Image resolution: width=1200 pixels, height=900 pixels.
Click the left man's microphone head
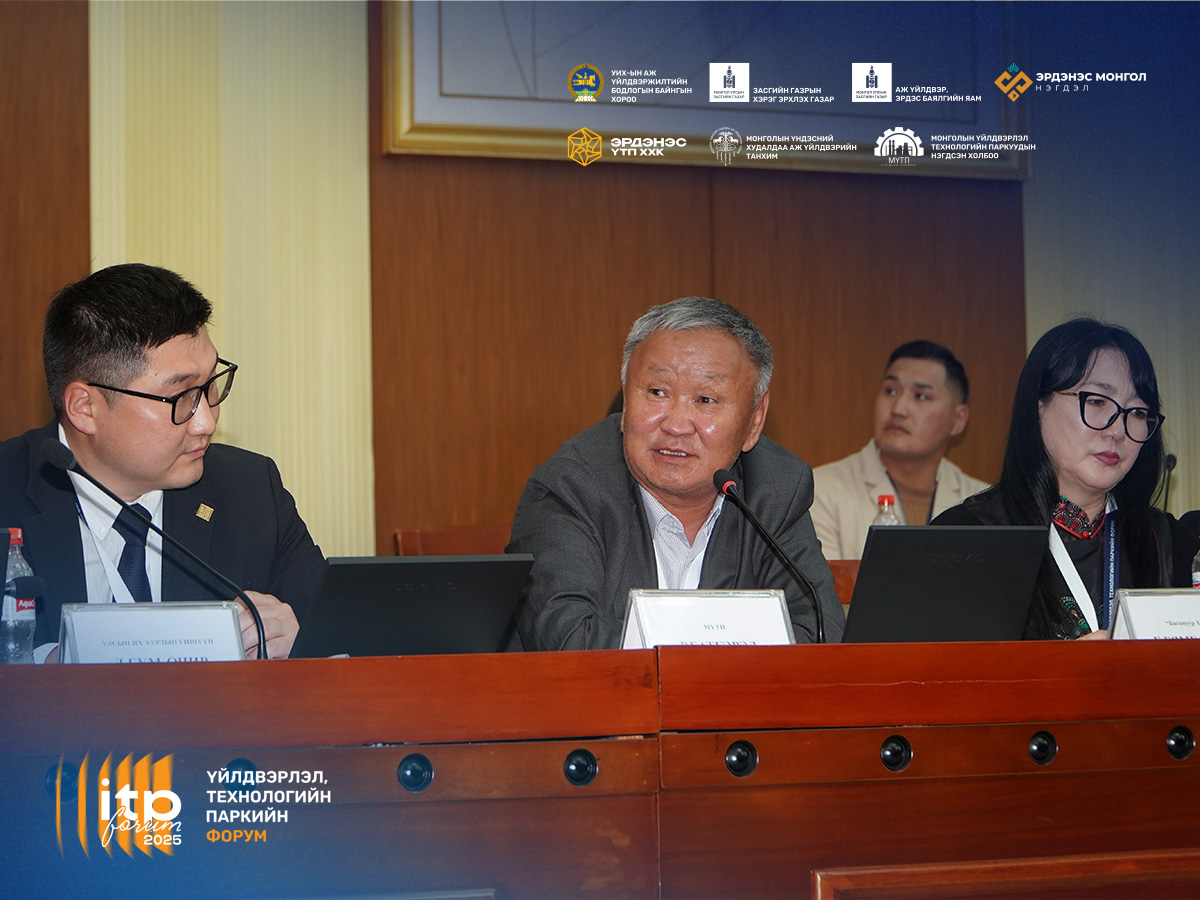tap(57, 454)
